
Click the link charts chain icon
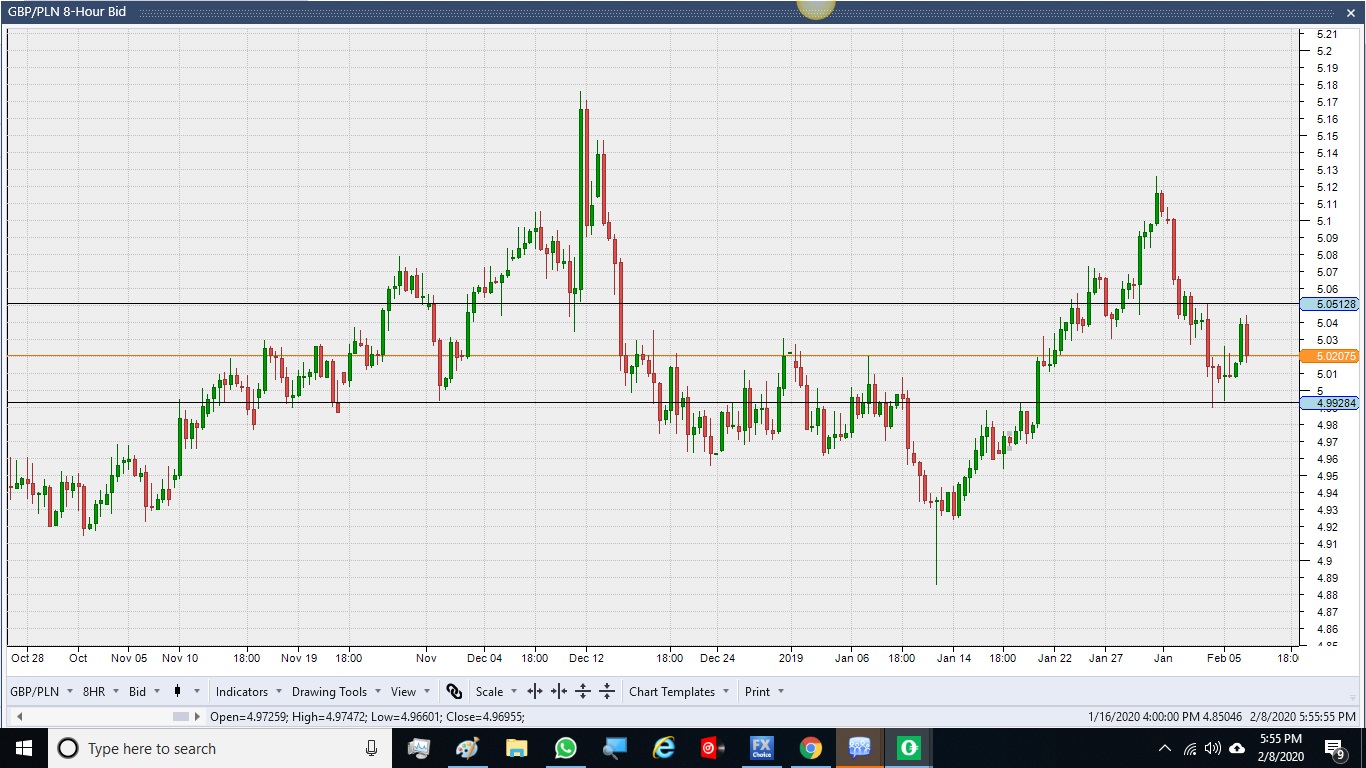(454, 691)
